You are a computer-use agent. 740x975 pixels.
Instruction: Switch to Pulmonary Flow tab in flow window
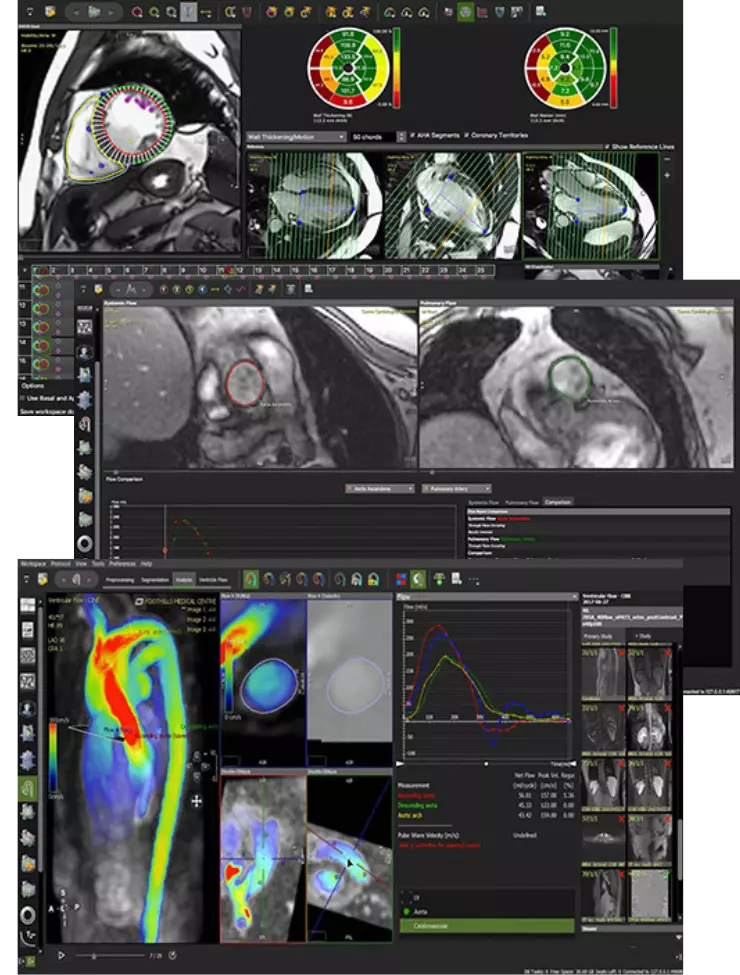[522, 502]
